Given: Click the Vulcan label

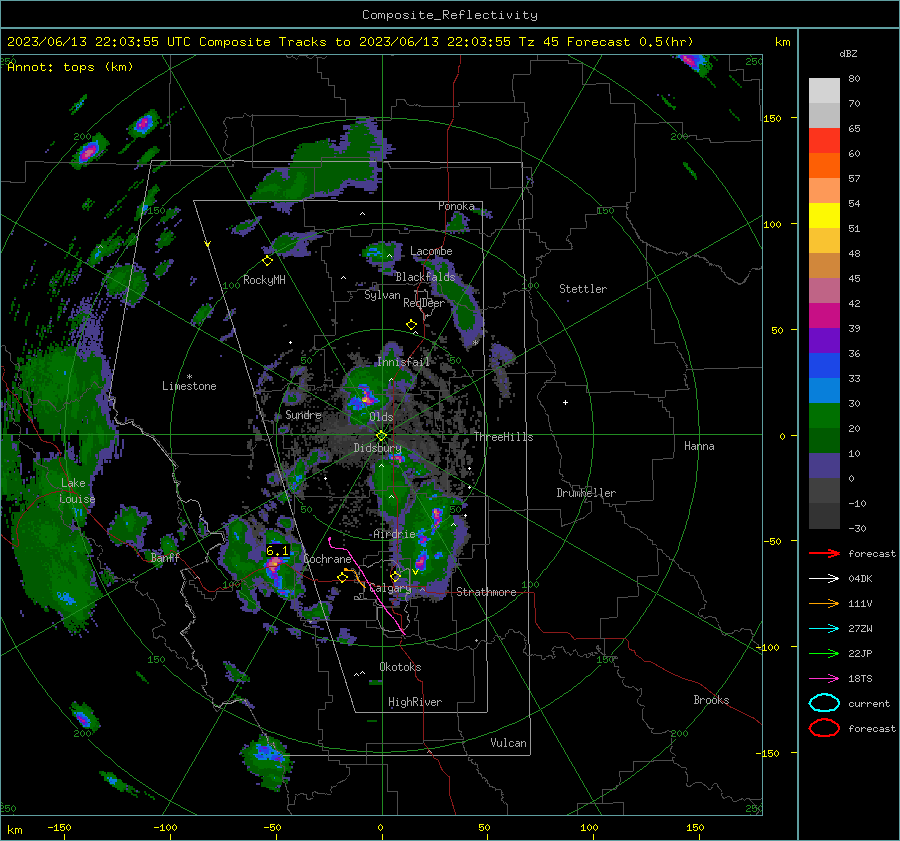Looking at the screenshot, I should 508,743.
